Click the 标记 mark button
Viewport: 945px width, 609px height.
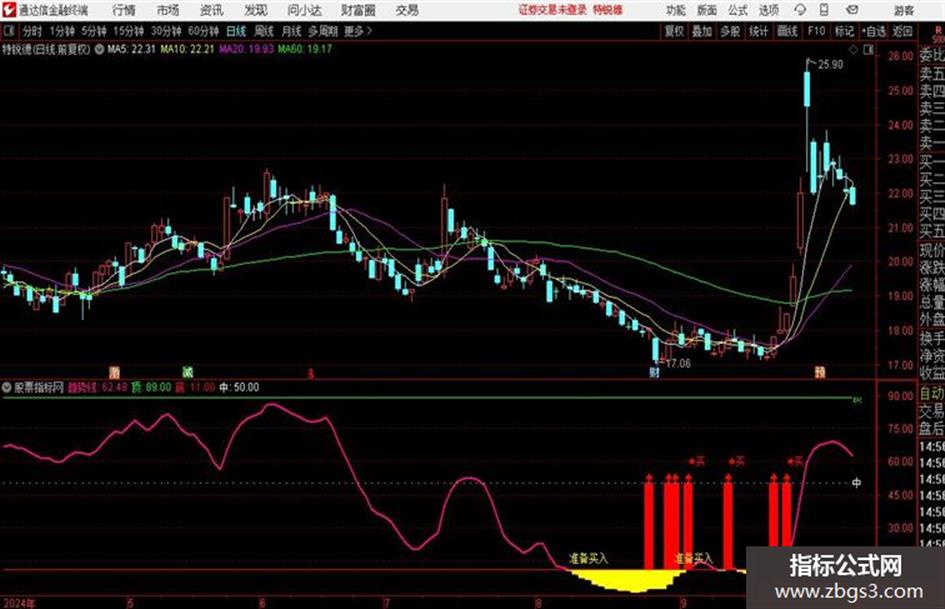point(844,31)
